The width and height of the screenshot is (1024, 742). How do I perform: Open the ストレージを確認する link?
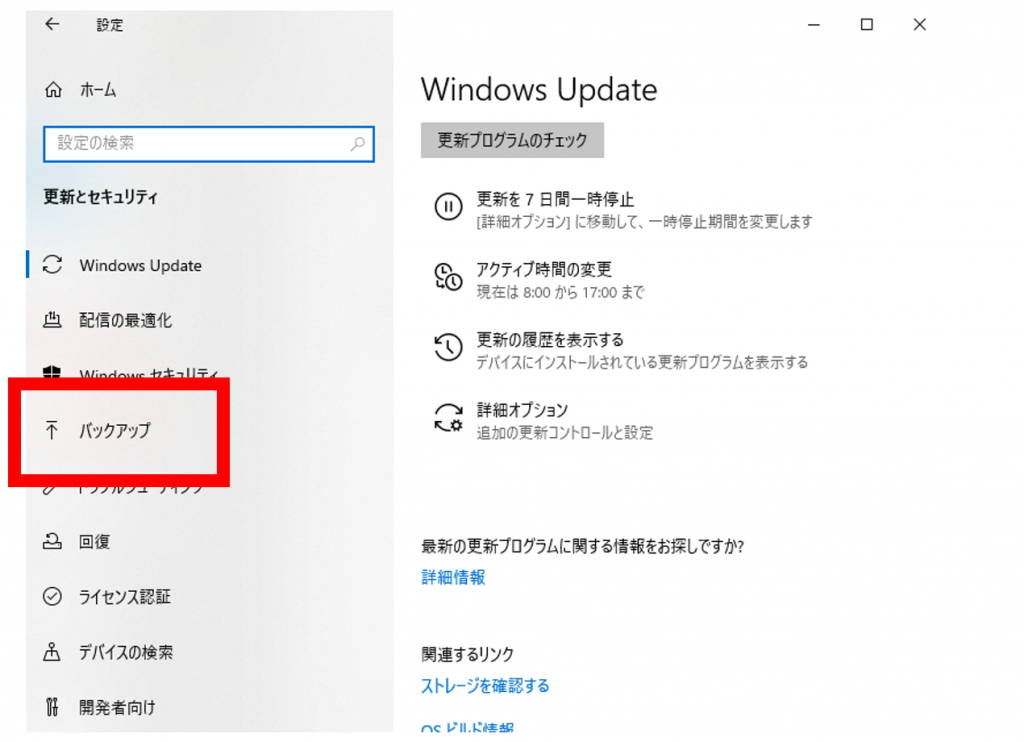click(x=485, y=686)
